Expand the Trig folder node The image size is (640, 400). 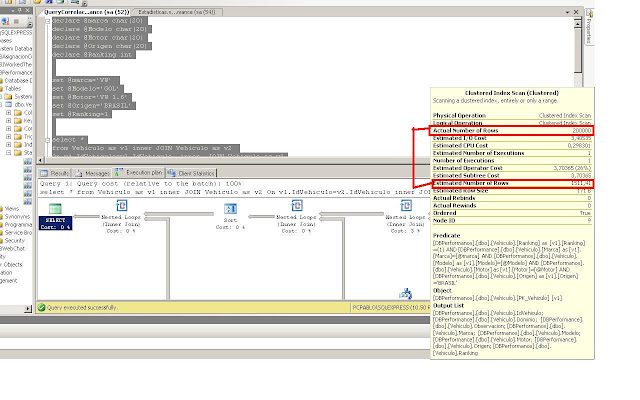coord(9,137)
